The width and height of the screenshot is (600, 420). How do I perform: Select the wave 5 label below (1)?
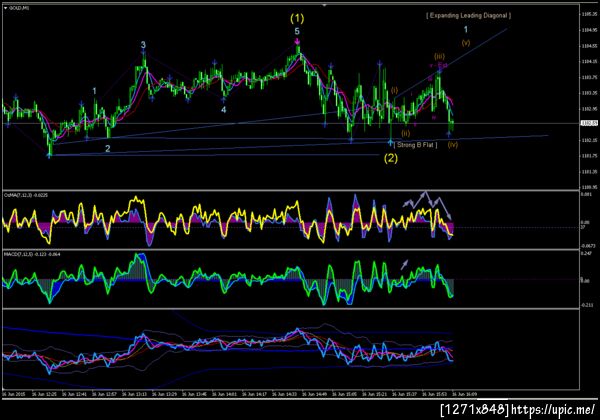(x=297, y=31)
